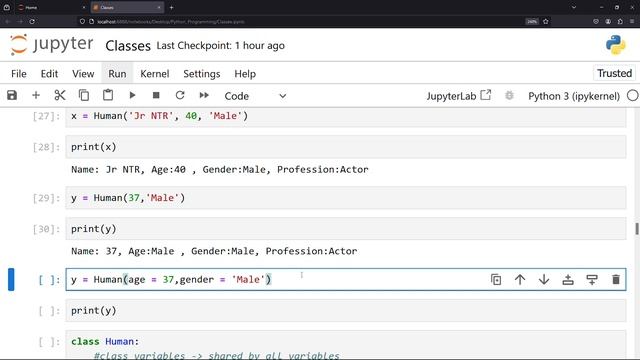Click the kernel status circle indicator

pyautogui.click(x=632, y=96)
